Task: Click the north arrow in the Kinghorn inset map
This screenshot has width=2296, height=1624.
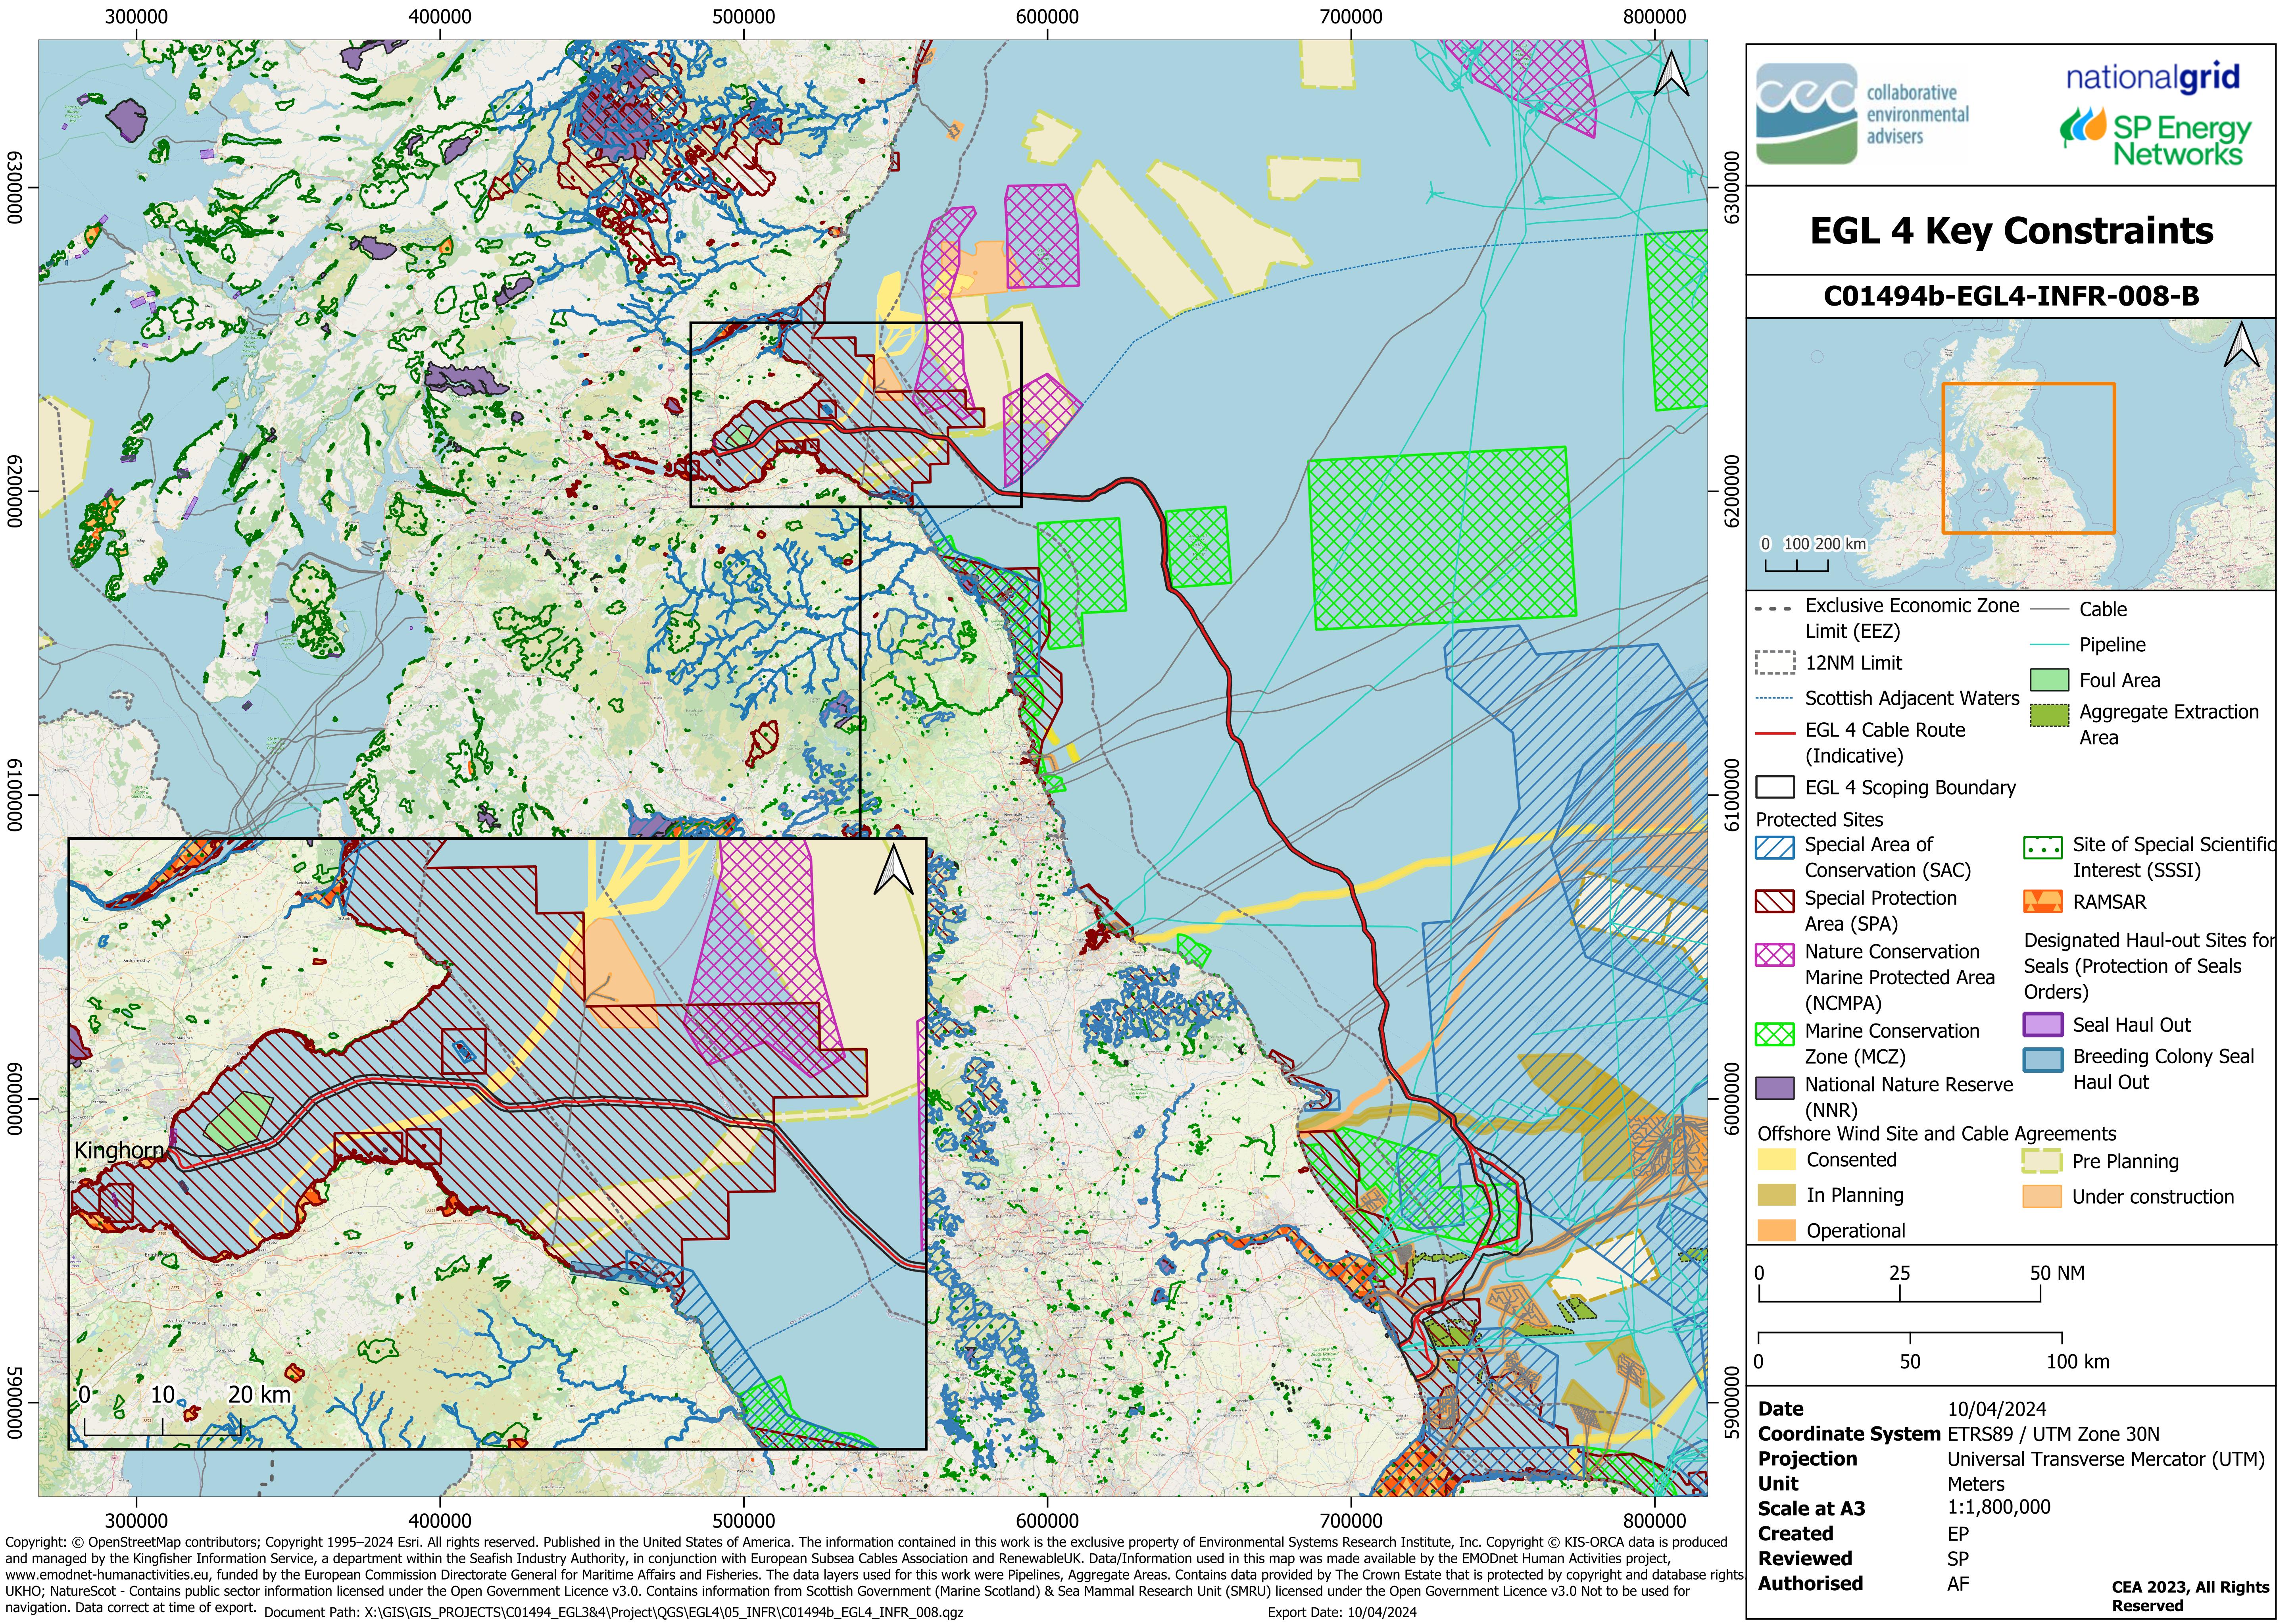Action: [x=893, y=870]
